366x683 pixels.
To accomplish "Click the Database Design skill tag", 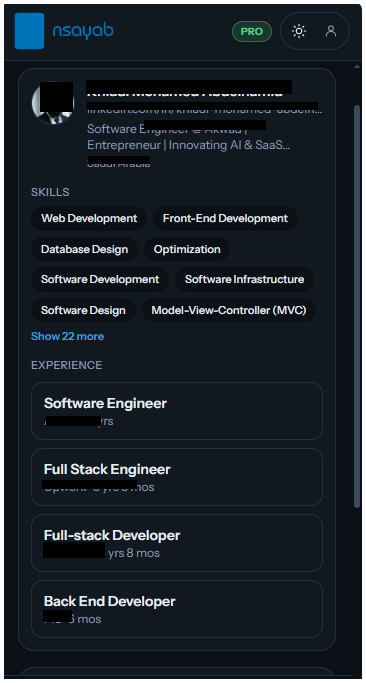I will coord(85,249).
